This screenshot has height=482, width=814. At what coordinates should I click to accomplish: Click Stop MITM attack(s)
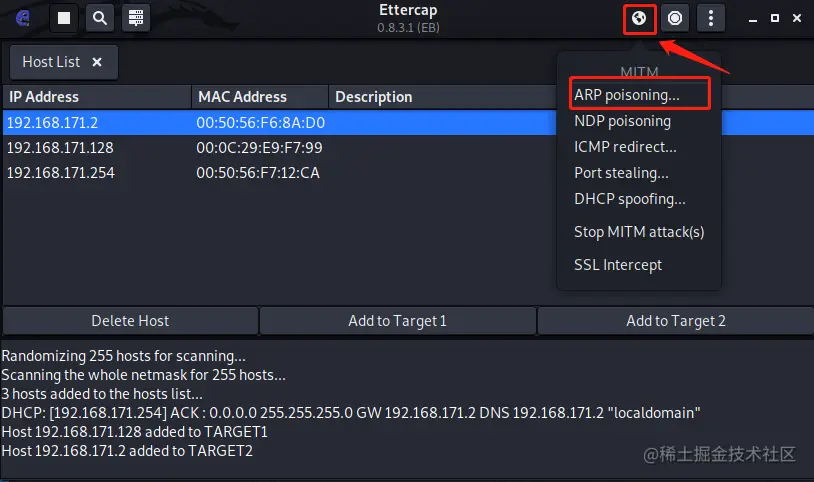click(x=639, y=232)
